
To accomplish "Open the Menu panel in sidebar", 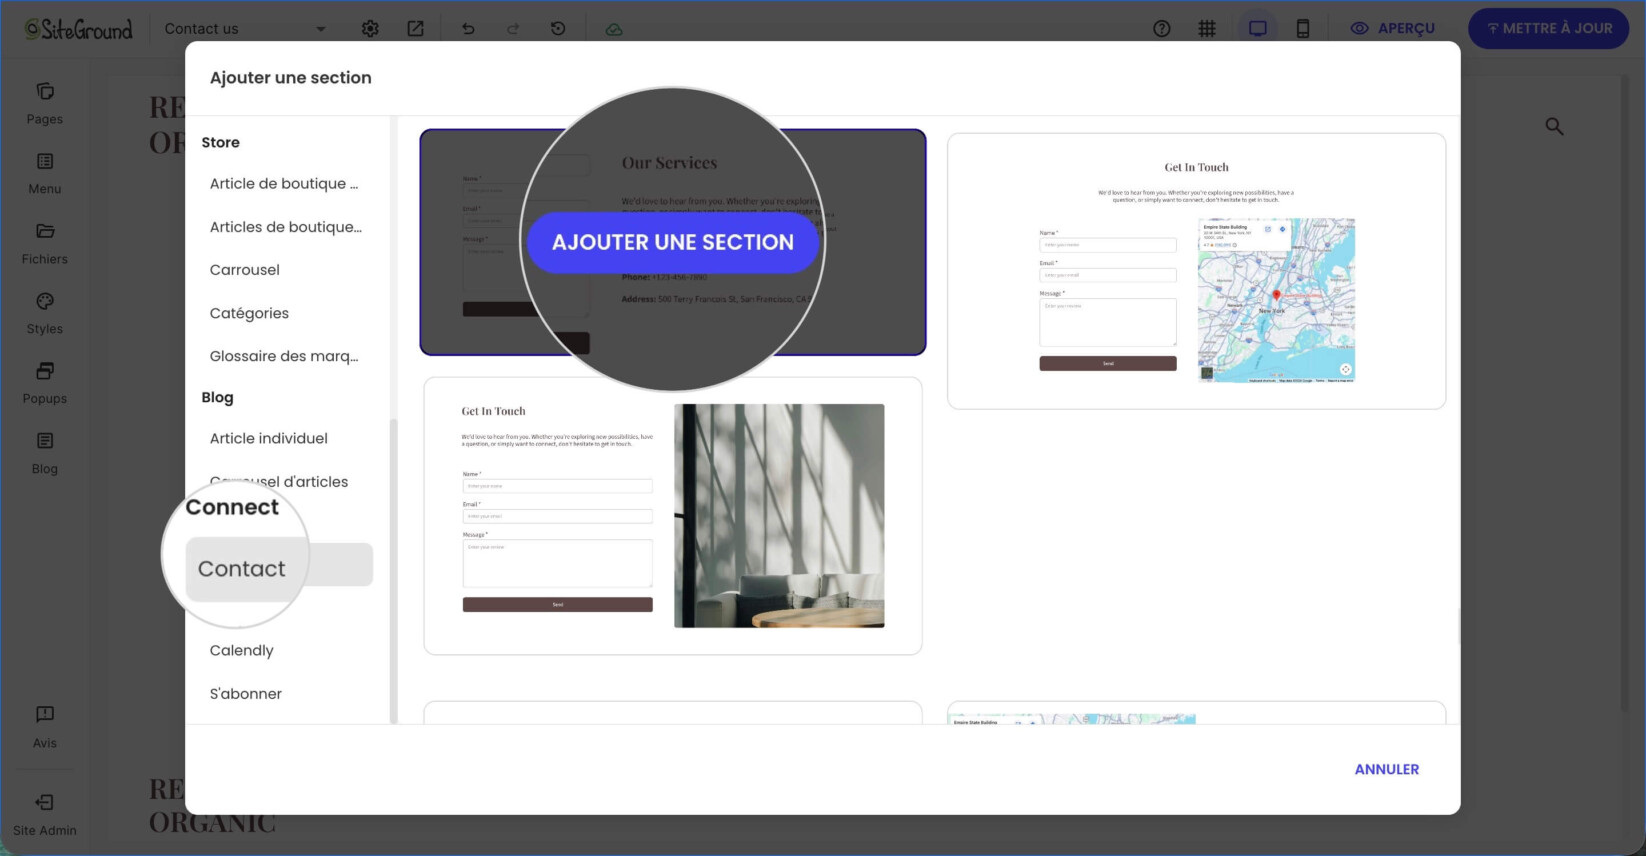I will point(44,174).
